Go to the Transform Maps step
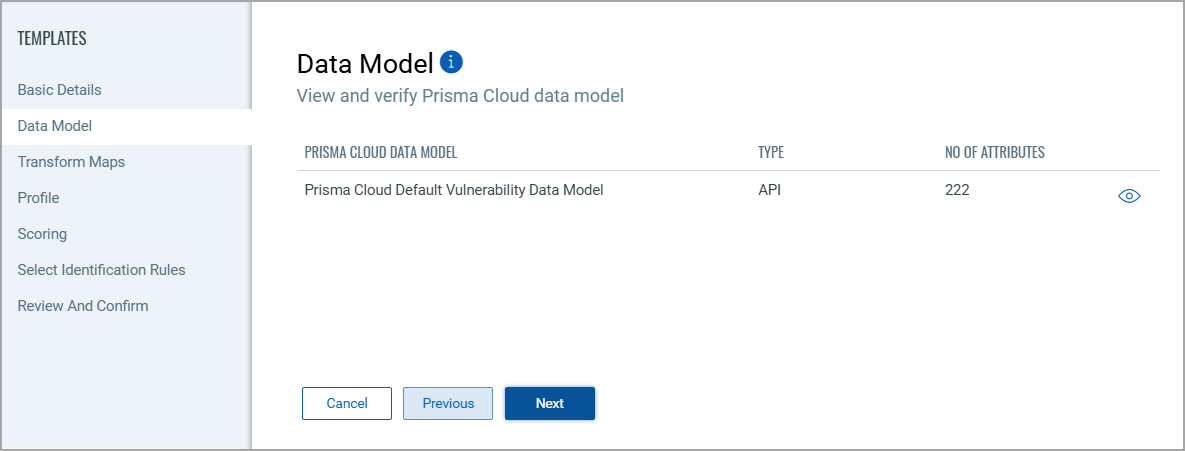This screenshot has width=1185, height=451. click(x=71, y=162)
